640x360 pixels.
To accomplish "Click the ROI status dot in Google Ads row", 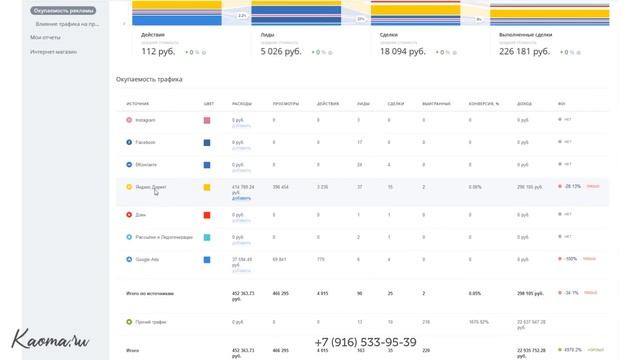I will pyautogui.click(x=560, y=259).
